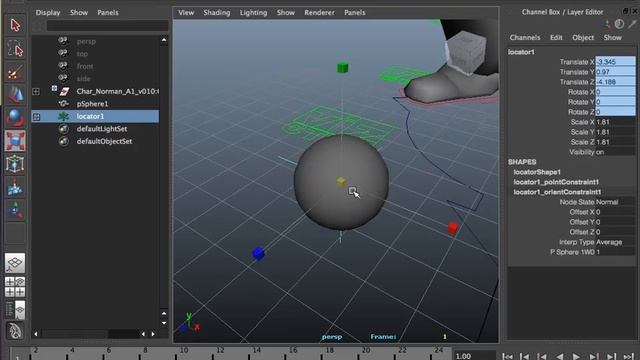Image resolution: width=640 pixels, height=360 pixels.
Task: Click the blue Z-axis scale handle
Action: pos(258,253)
